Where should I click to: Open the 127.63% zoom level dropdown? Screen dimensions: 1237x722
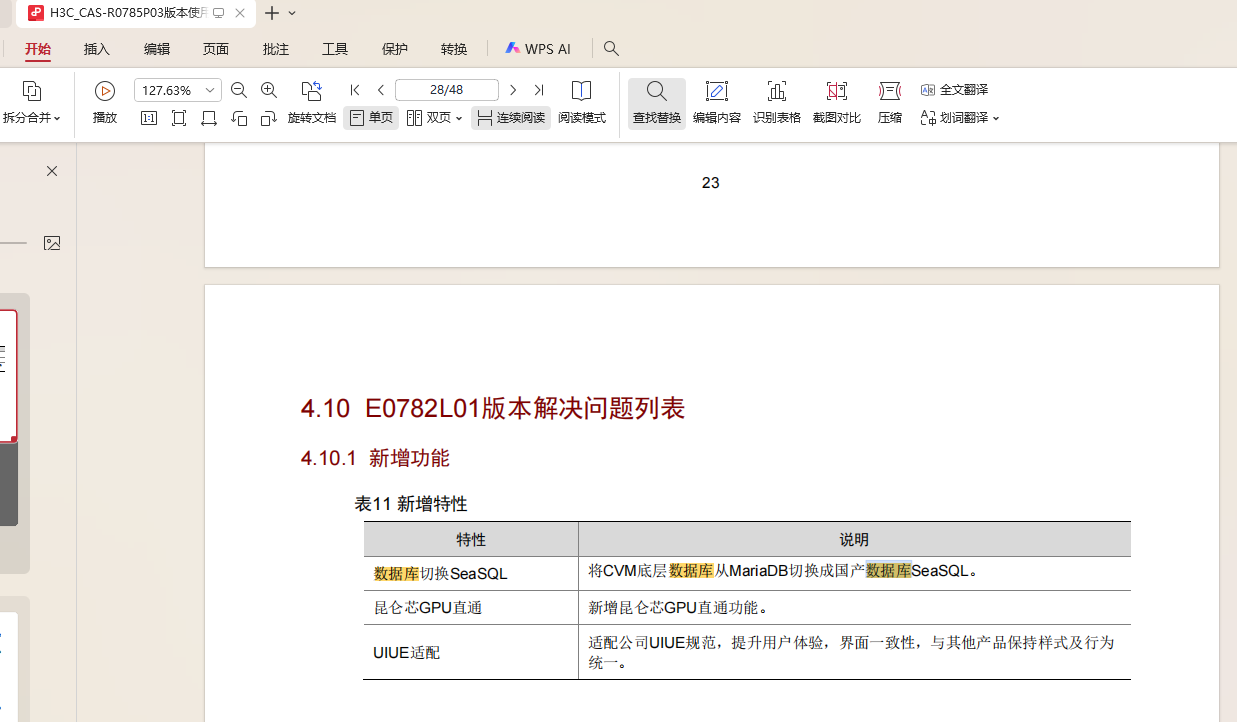coord(210,90)
